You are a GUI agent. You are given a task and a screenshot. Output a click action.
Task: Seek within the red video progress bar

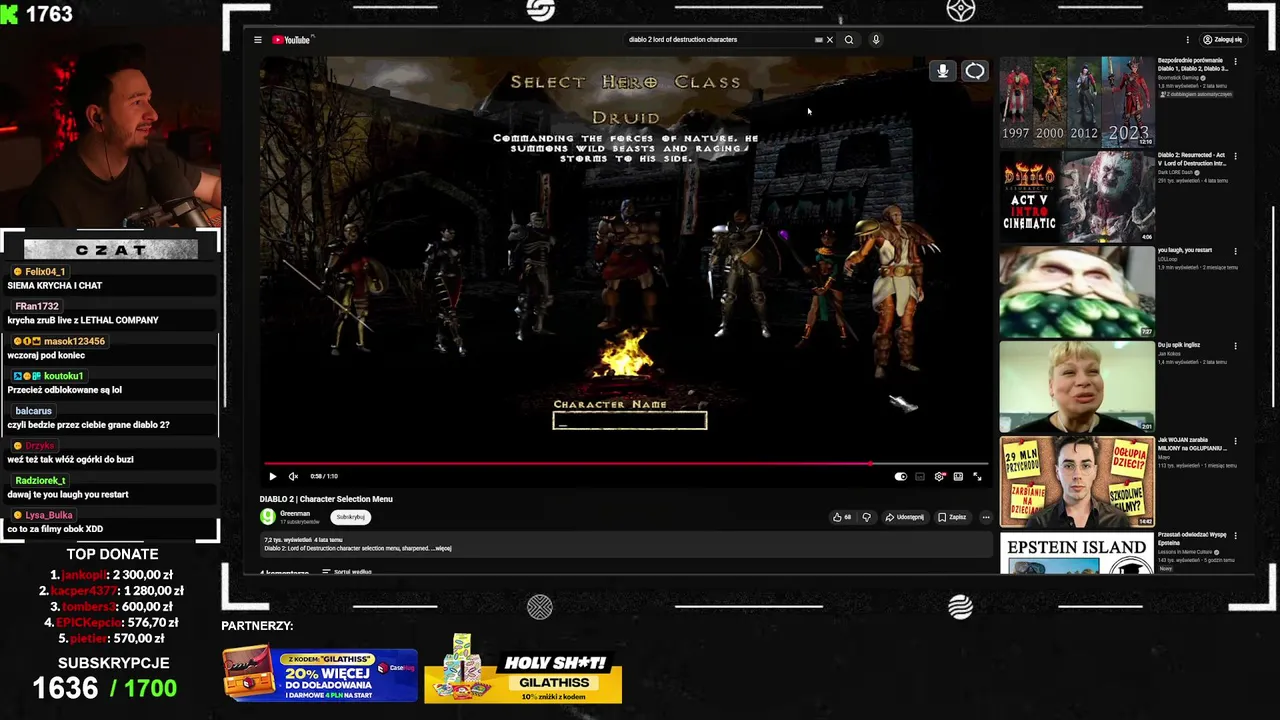(626, 464)
